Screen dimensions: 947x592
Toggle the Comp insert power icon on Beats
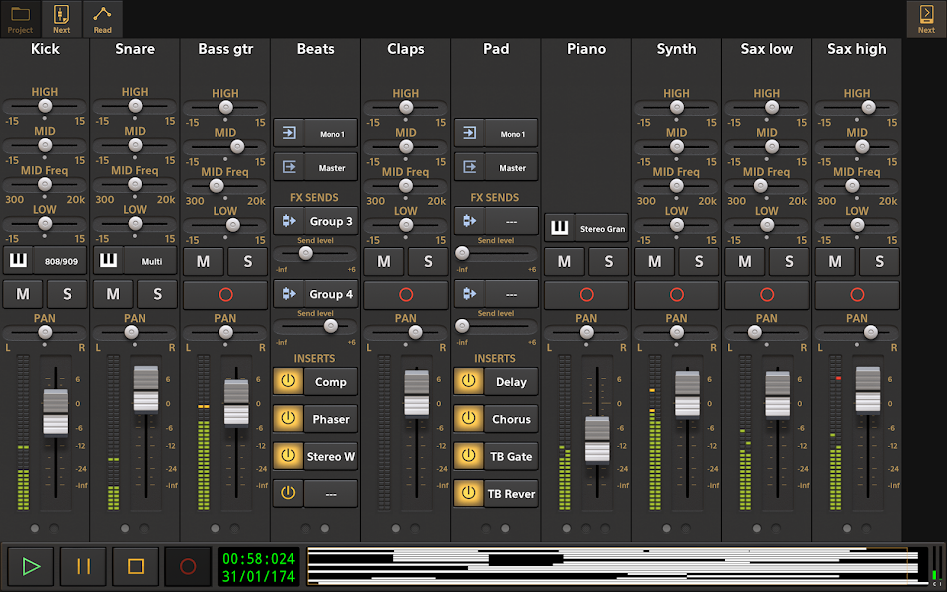point(287,382)
